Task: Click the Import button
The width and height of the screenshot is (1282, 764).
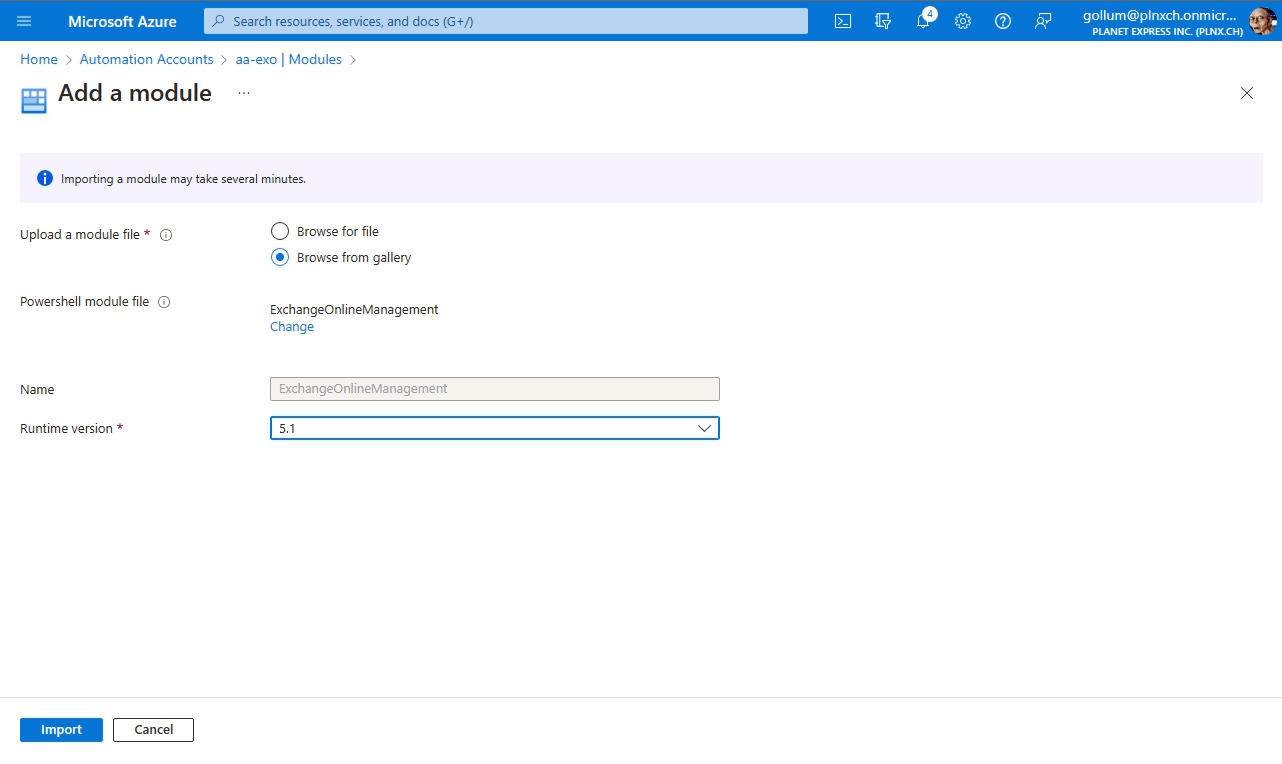Action: click(x=61, y=729)
